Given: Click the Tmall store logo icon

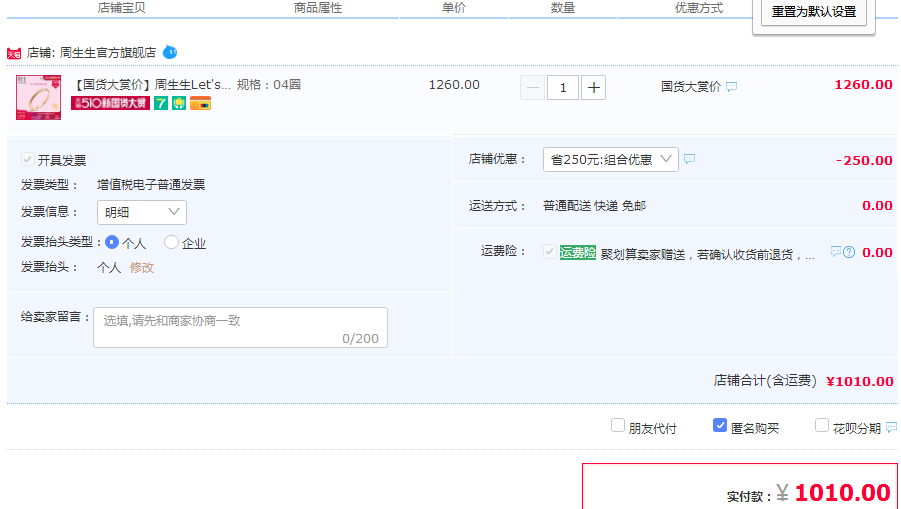Looking at the screenshot, I should pyautogui.click(x=14, y=53).
